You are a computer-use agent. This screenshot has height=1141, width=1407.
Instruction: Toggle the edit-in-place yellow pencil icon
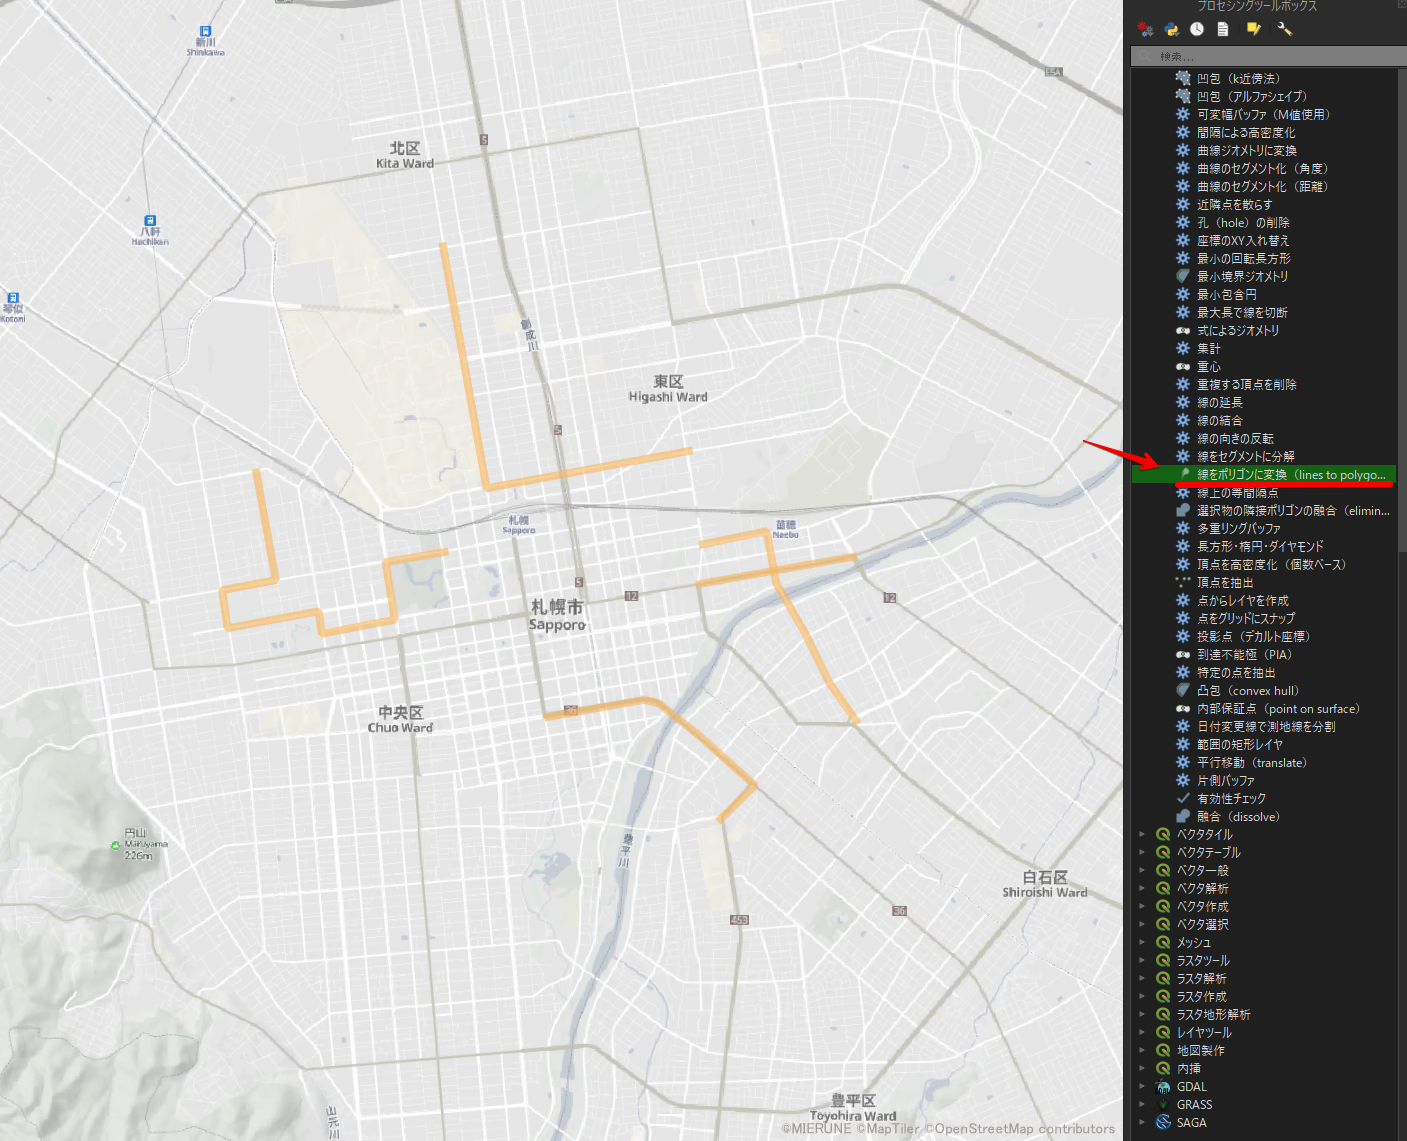point(1253,29)
